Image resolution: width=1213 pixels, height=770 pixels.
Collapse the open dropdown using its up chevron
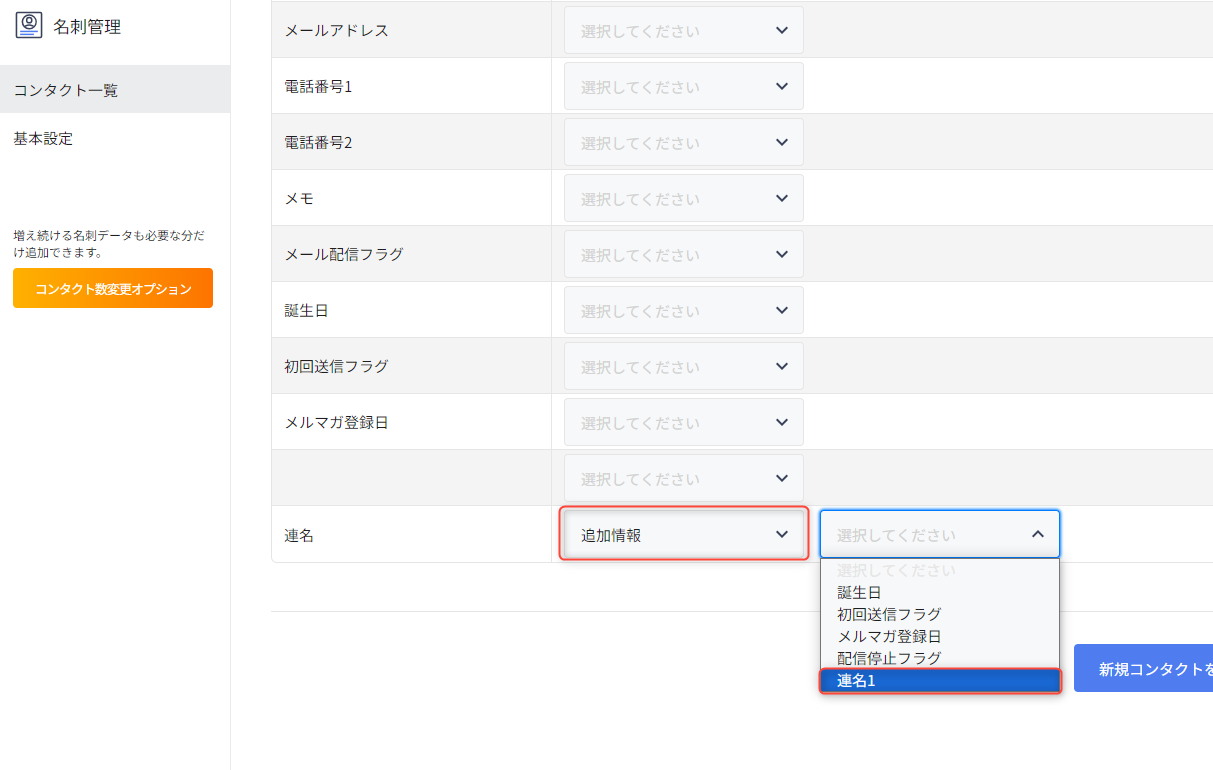(1038, 535)
